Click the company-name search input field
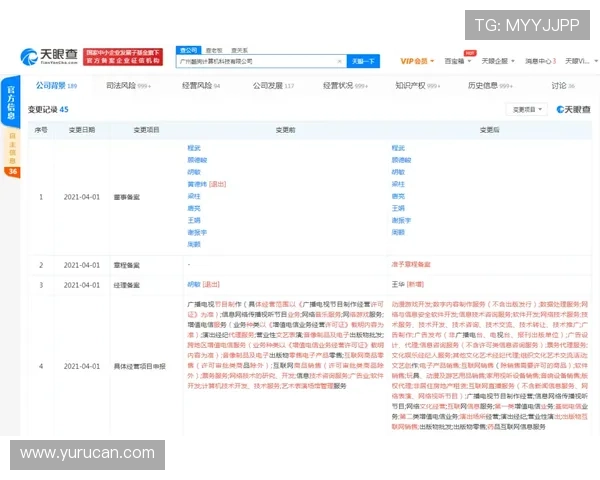This screenshot has width=600, height=480. pyautogui.click(x=261, y=61)
